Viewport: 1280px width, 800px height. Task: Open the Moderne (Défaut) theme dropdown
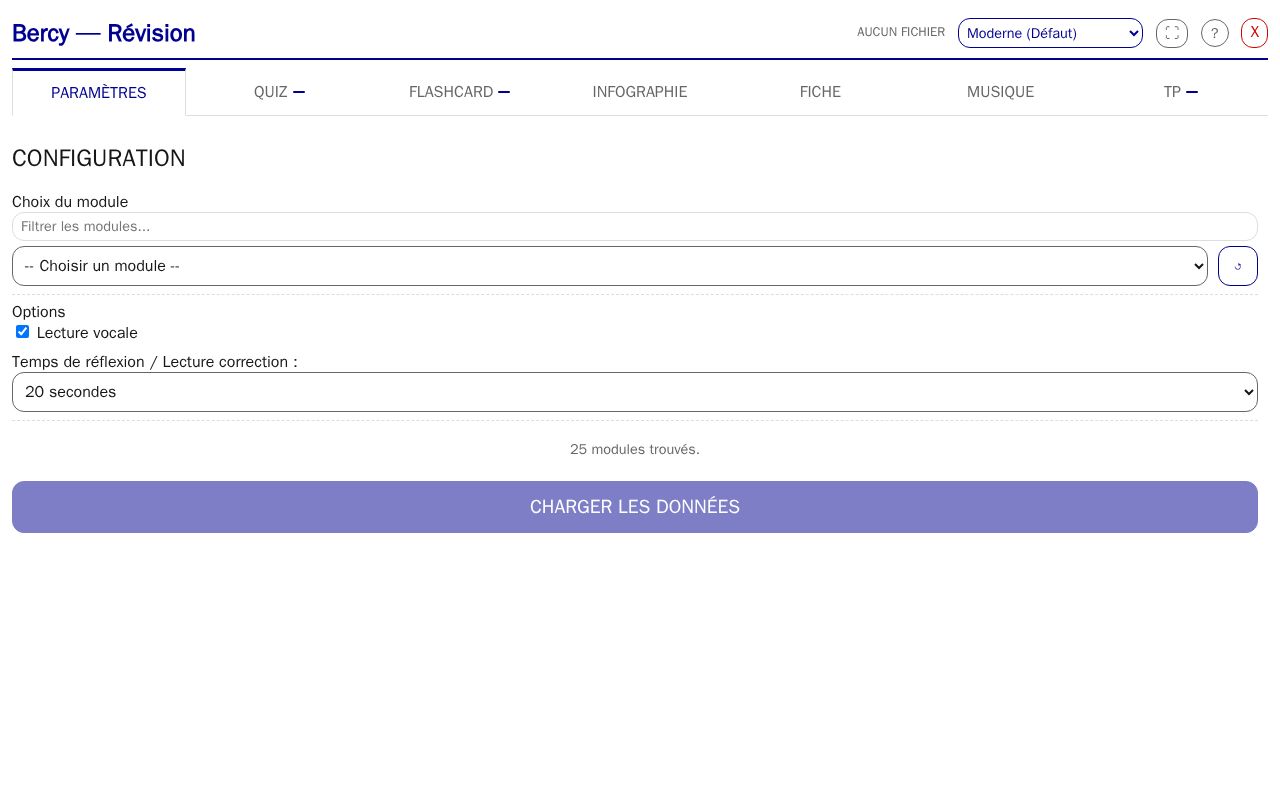click(x=1050, y=33)
